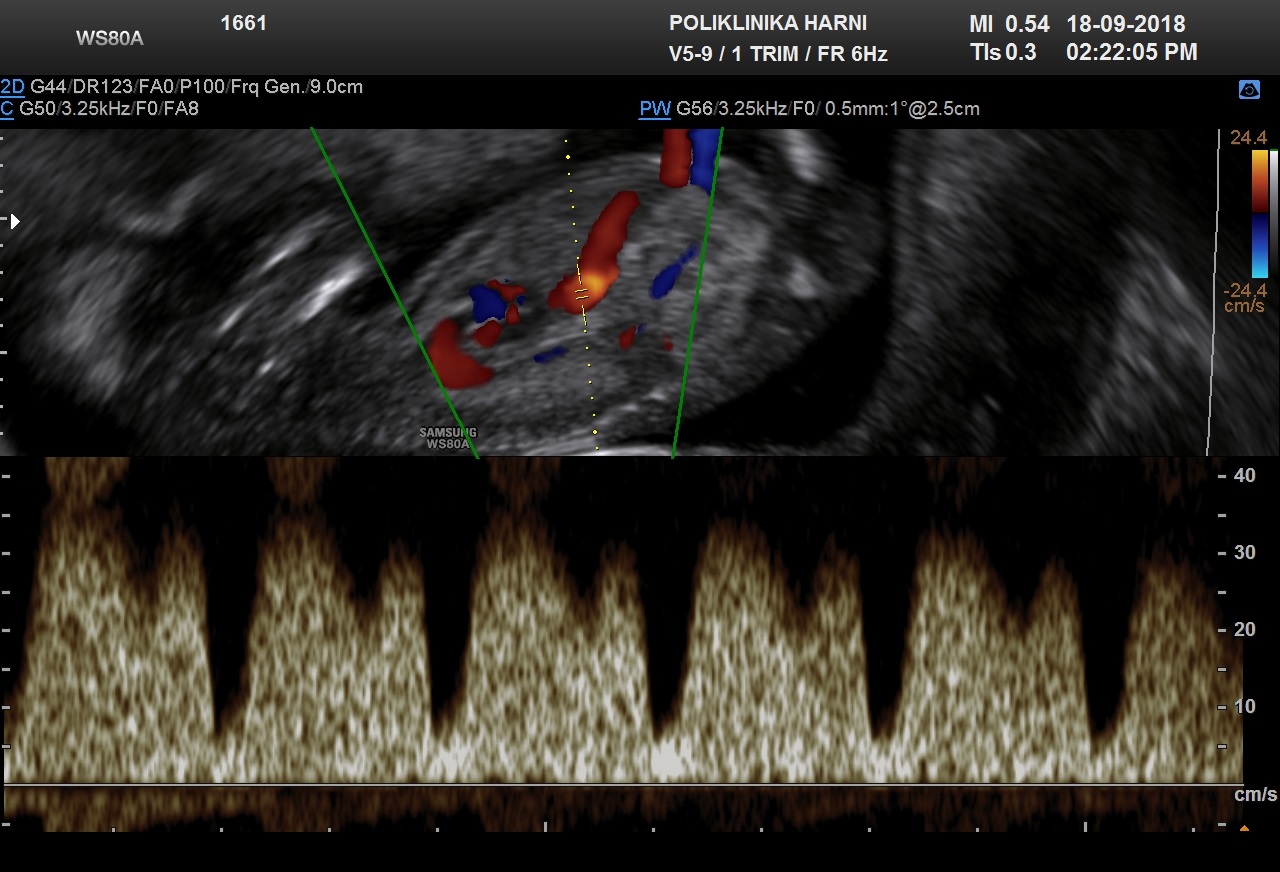Click the blue probe orientation icon
This screenshot has width=1280, height=872.
[x=1249, y=90]
